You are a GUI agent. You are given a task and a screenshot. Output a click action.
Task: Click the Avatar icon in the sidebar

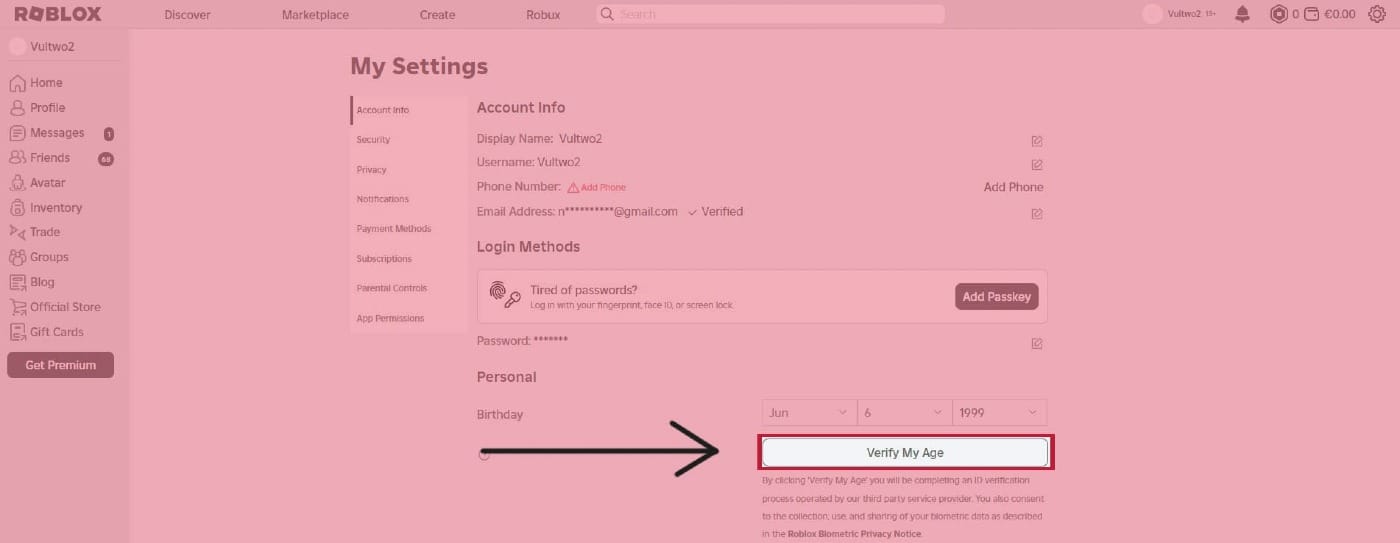click(17, 183)
